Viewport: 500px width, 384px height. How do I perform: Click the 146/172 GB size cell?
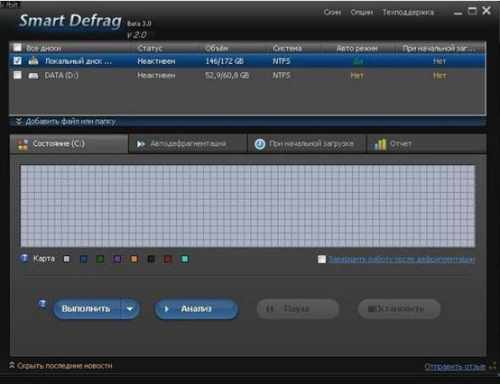[x=224, y=61]
